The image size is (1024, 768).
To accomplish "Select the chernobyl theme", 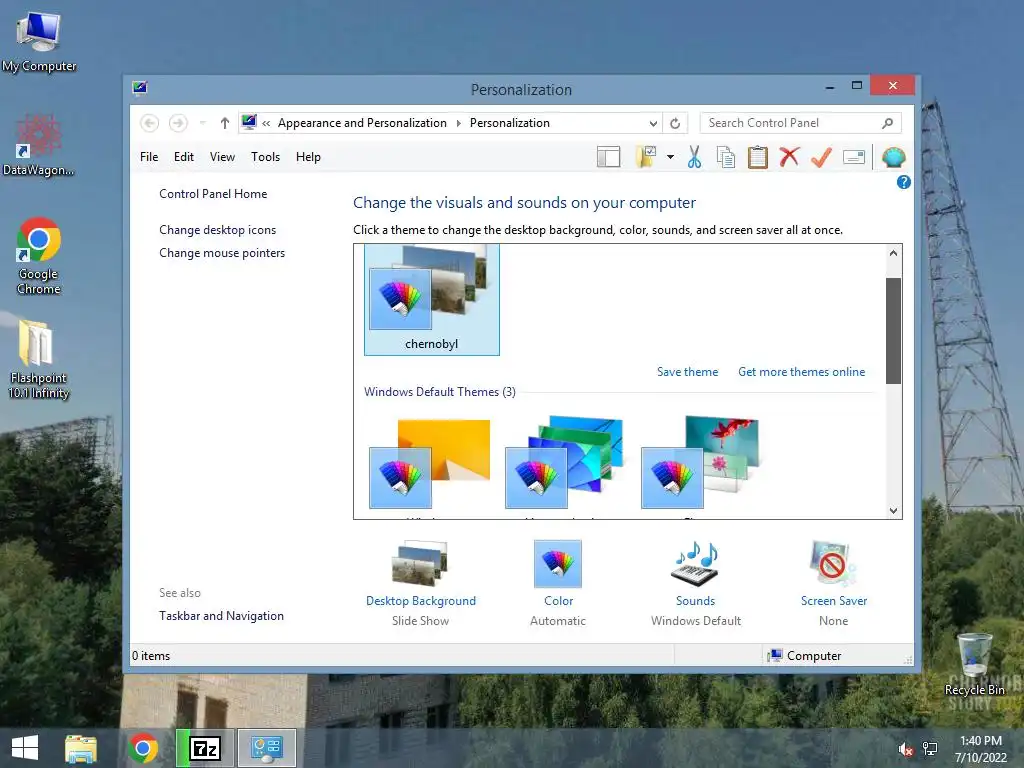I will click(432, 300).
